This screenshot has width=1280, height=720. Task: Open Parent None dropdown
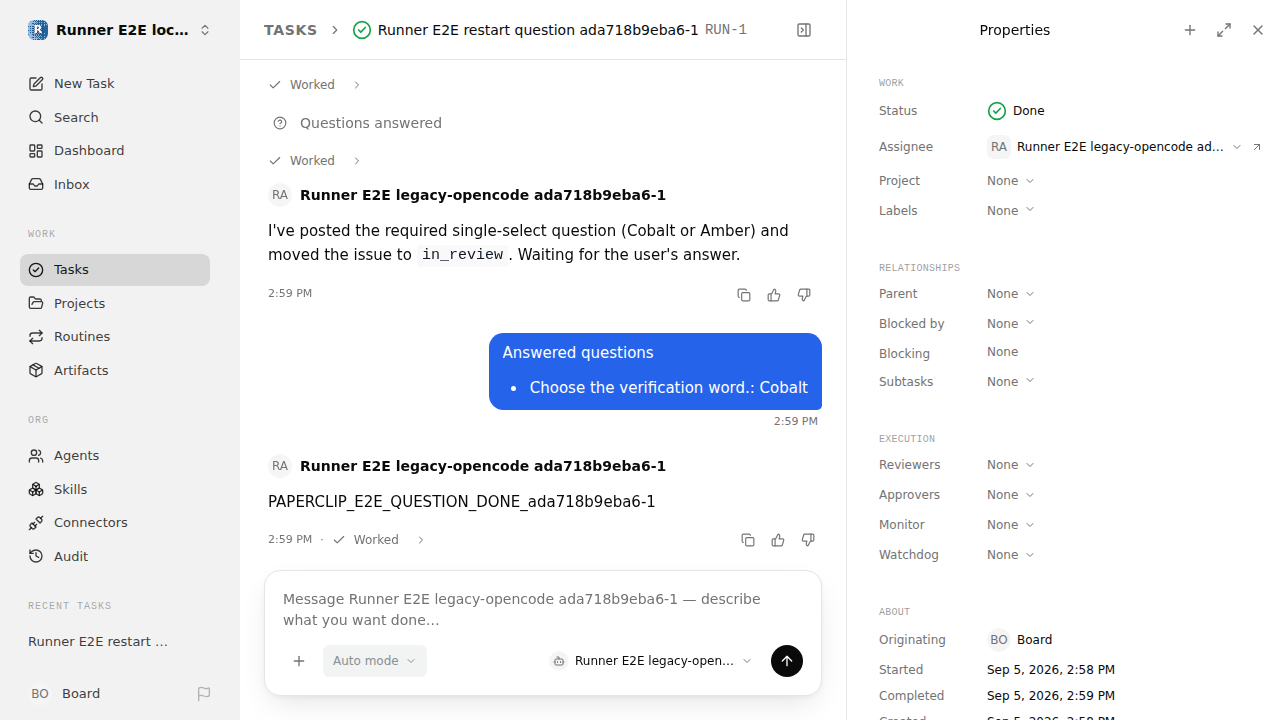[x=1011, y=294]
